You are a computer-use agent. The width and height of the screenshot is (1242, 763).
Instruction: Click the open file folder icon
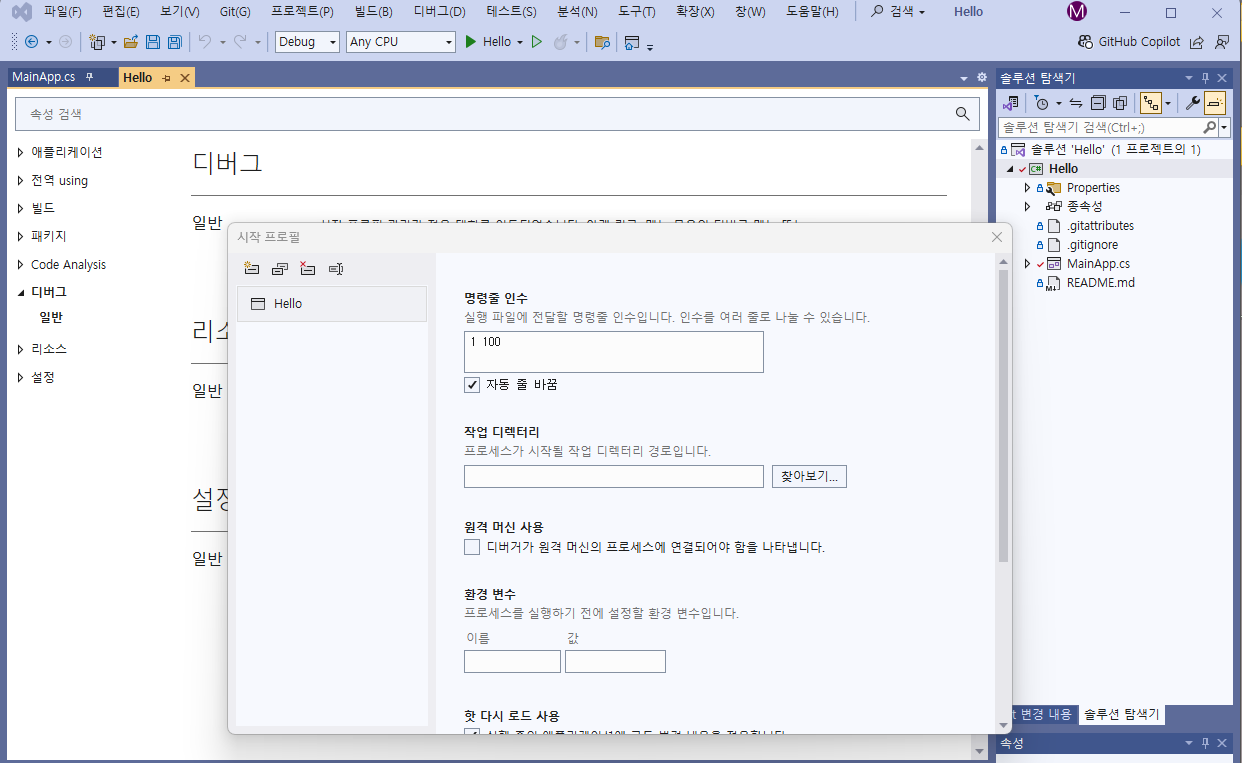pyautogui.click(x=130, y=42)
